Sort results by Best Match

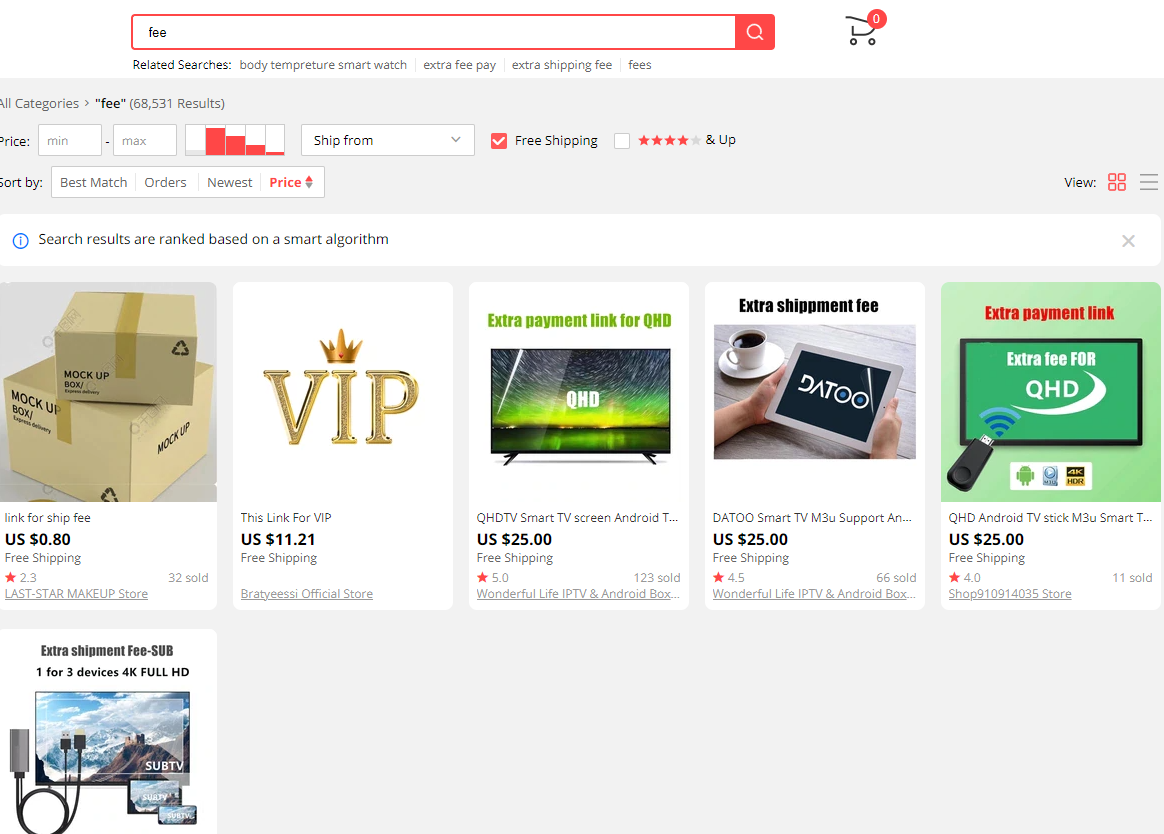[x=94, y=183]
